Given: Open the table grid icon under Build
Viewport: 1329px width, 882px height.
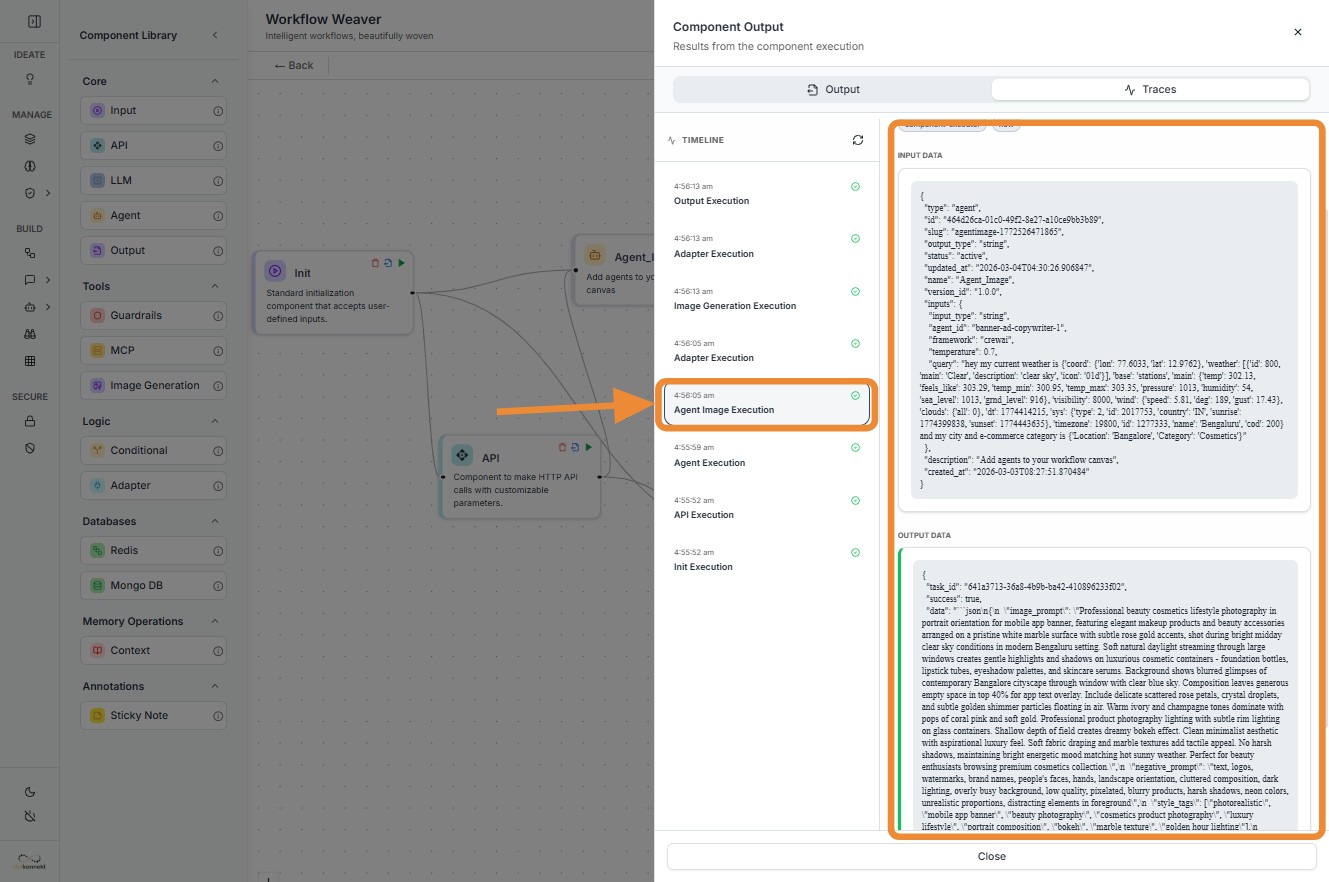Looking at the screenshot, I should tap(30, 361).
